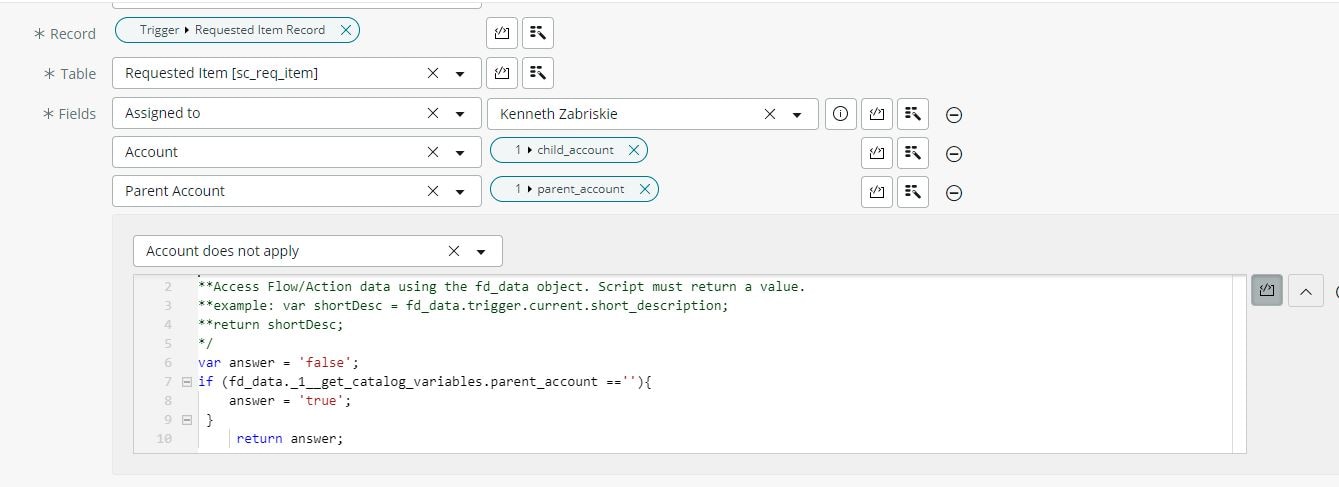Expand the Kenneth Zabriskie reference dropdown
1339x487 pixels.
tap(797, 115)
